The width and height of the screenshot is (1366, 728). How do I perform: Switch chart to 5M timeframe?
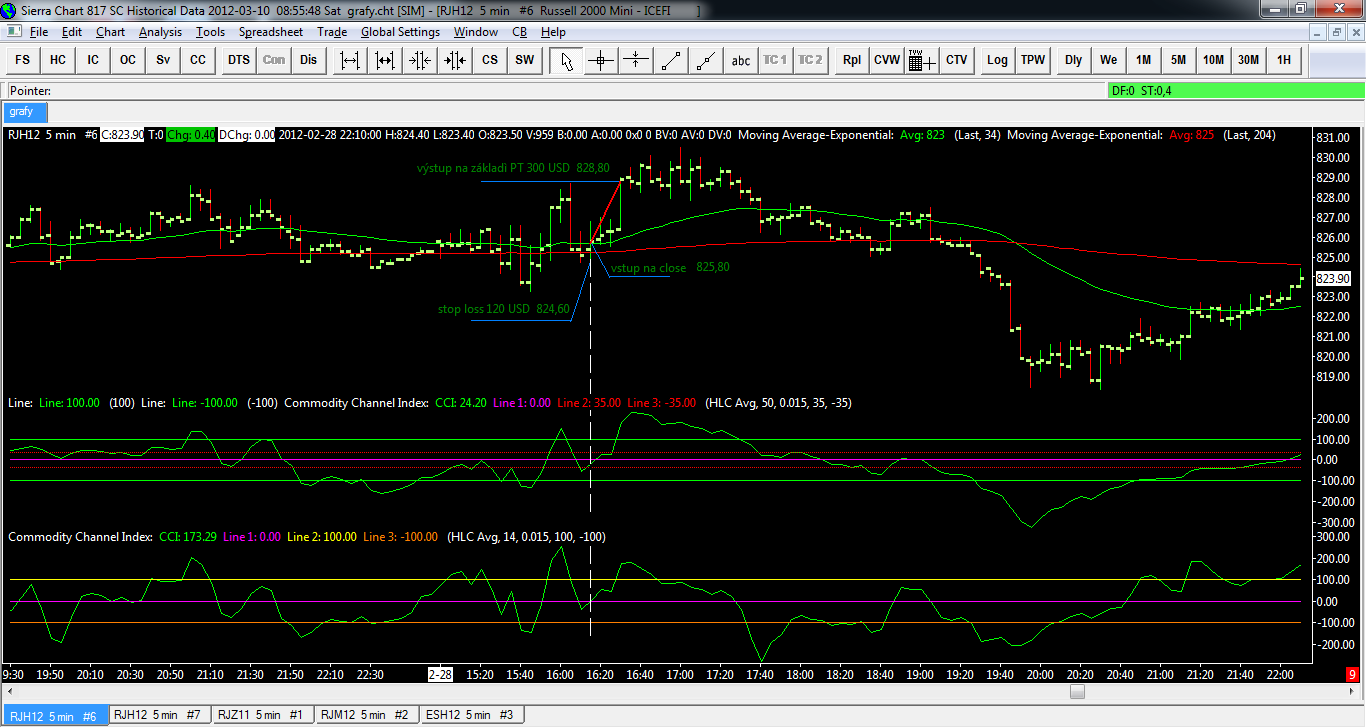click(1178, 60)
